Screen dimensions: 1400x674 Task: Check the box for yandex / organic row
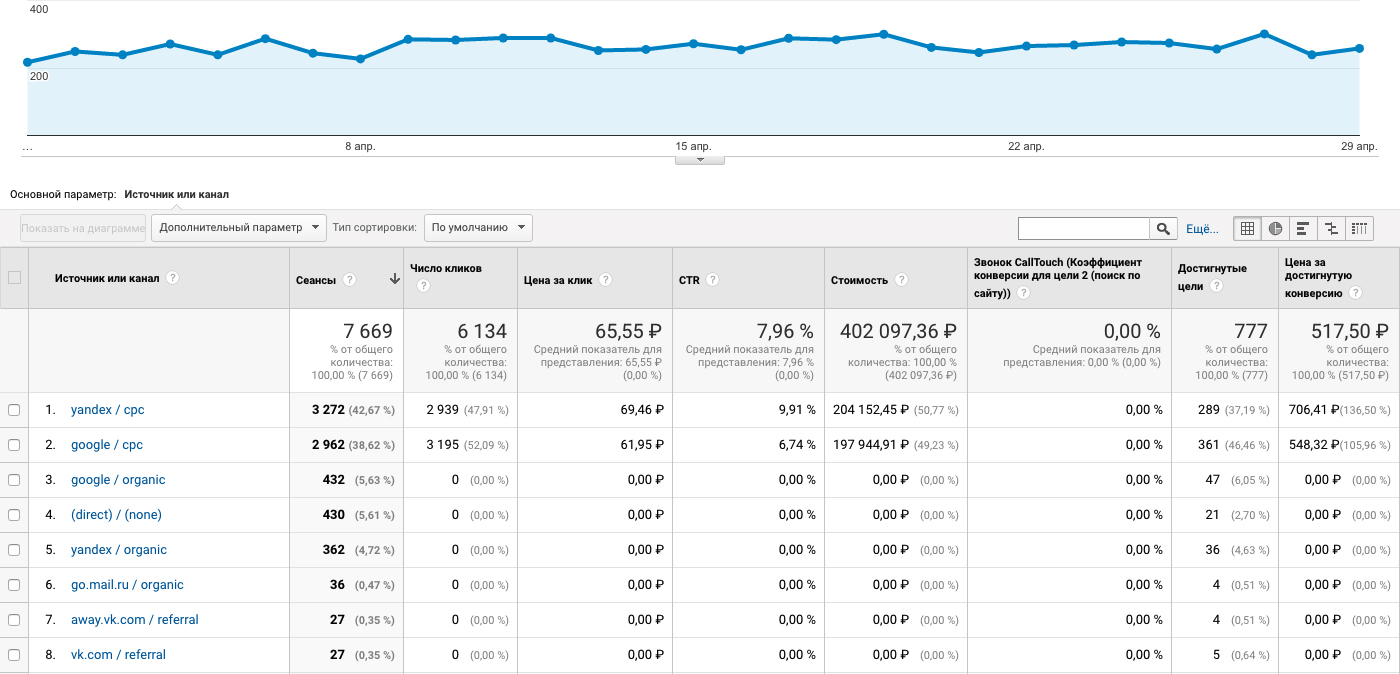[14, 550]
